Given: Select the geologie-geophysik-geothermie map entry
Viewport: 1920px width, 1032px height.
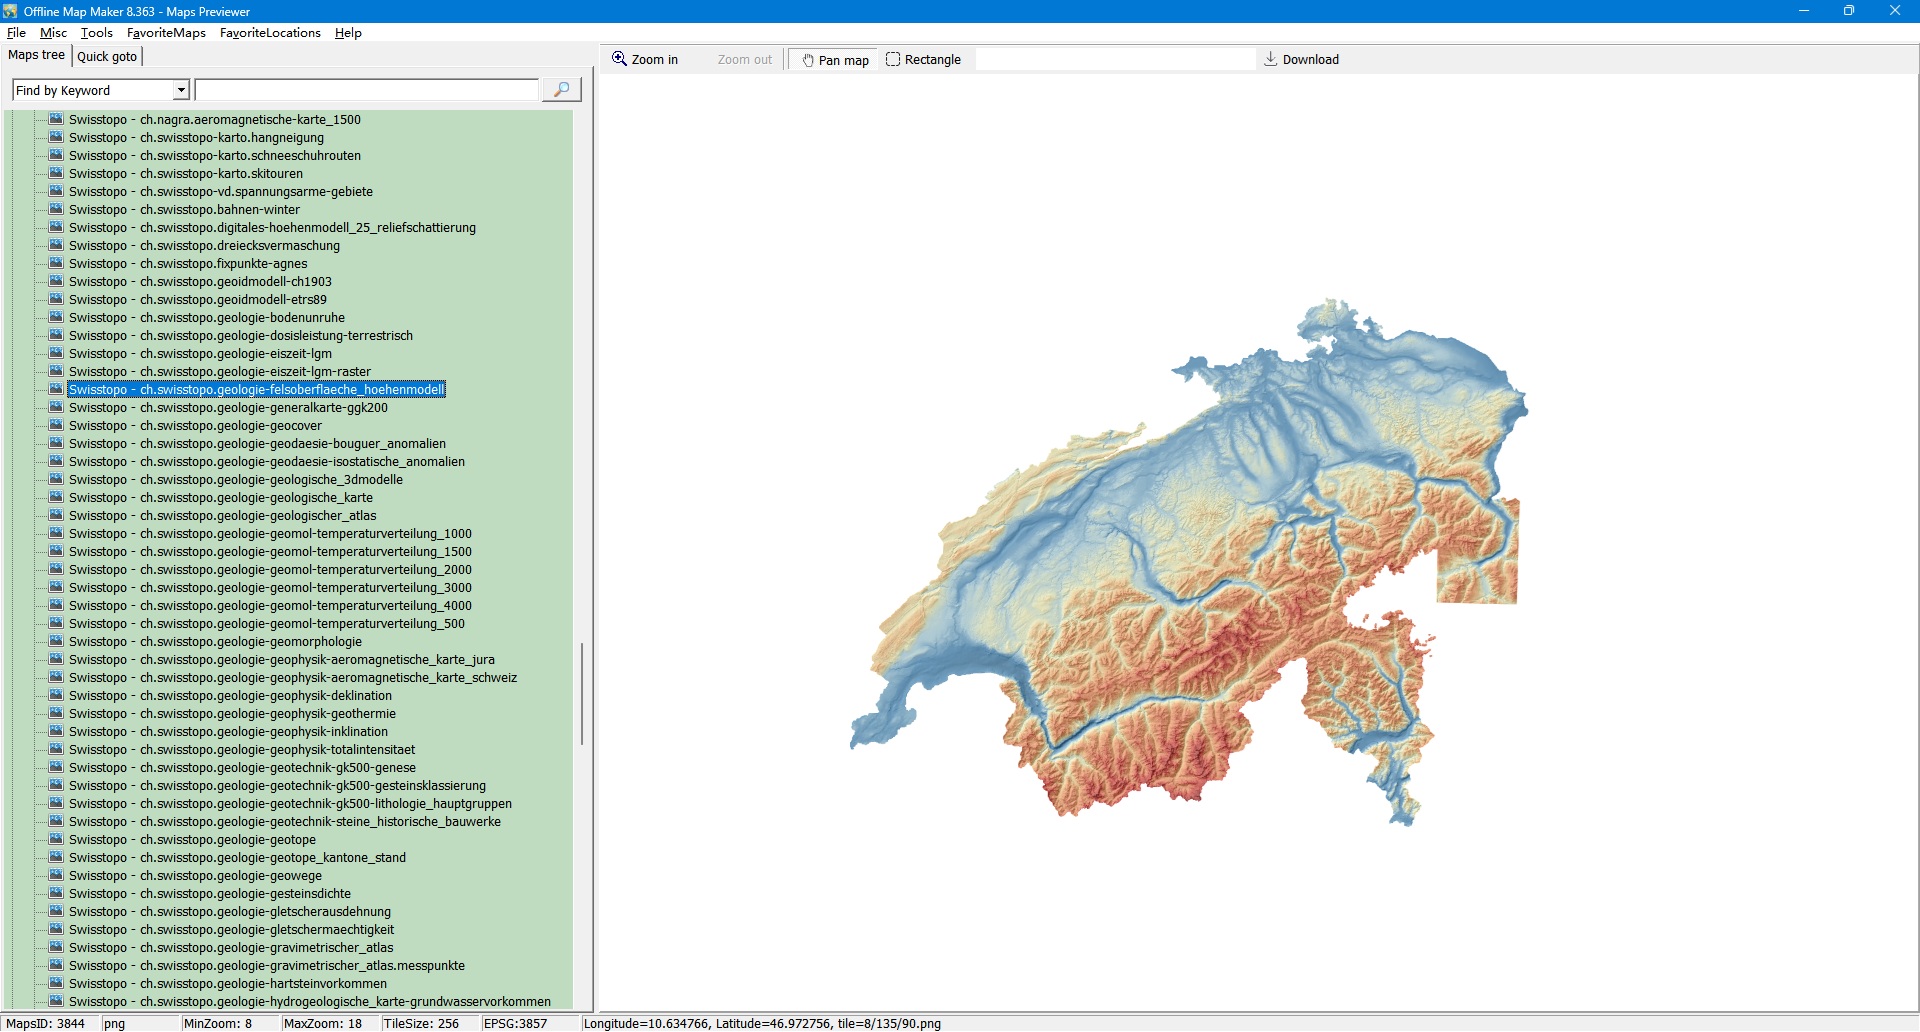Looking at the screenshot, I should click(x=232, y=714).
